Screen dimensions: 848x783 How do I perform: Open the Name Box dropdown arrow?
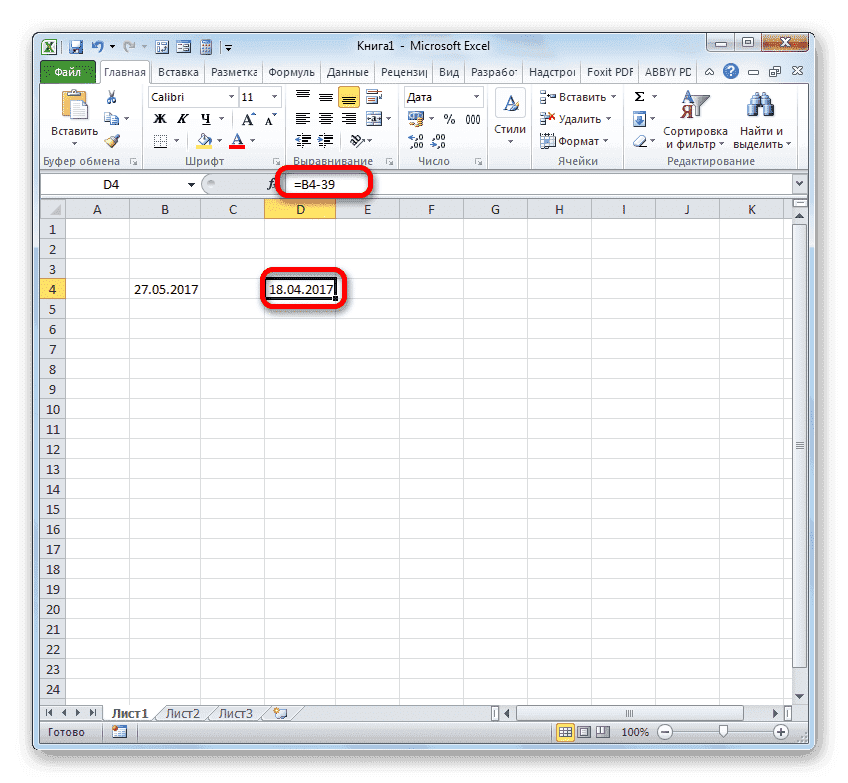[x=193, y=184]
